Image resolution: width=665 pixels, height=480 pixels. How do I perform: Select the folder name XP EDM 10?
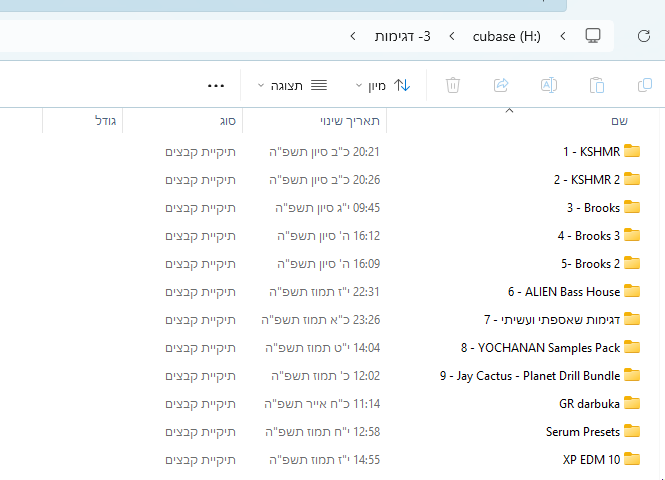[x=591, y=459]
